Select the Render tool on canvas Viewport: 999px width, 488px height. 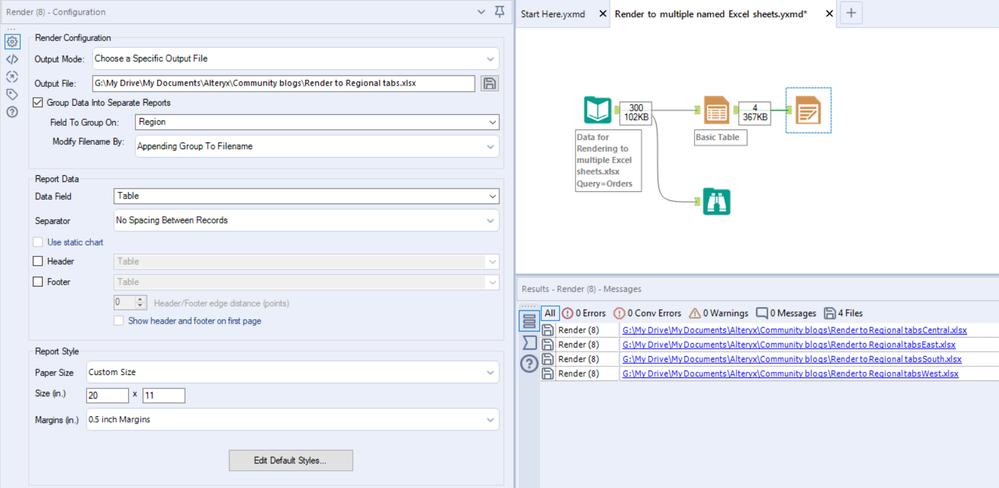[x=809, y=110]
